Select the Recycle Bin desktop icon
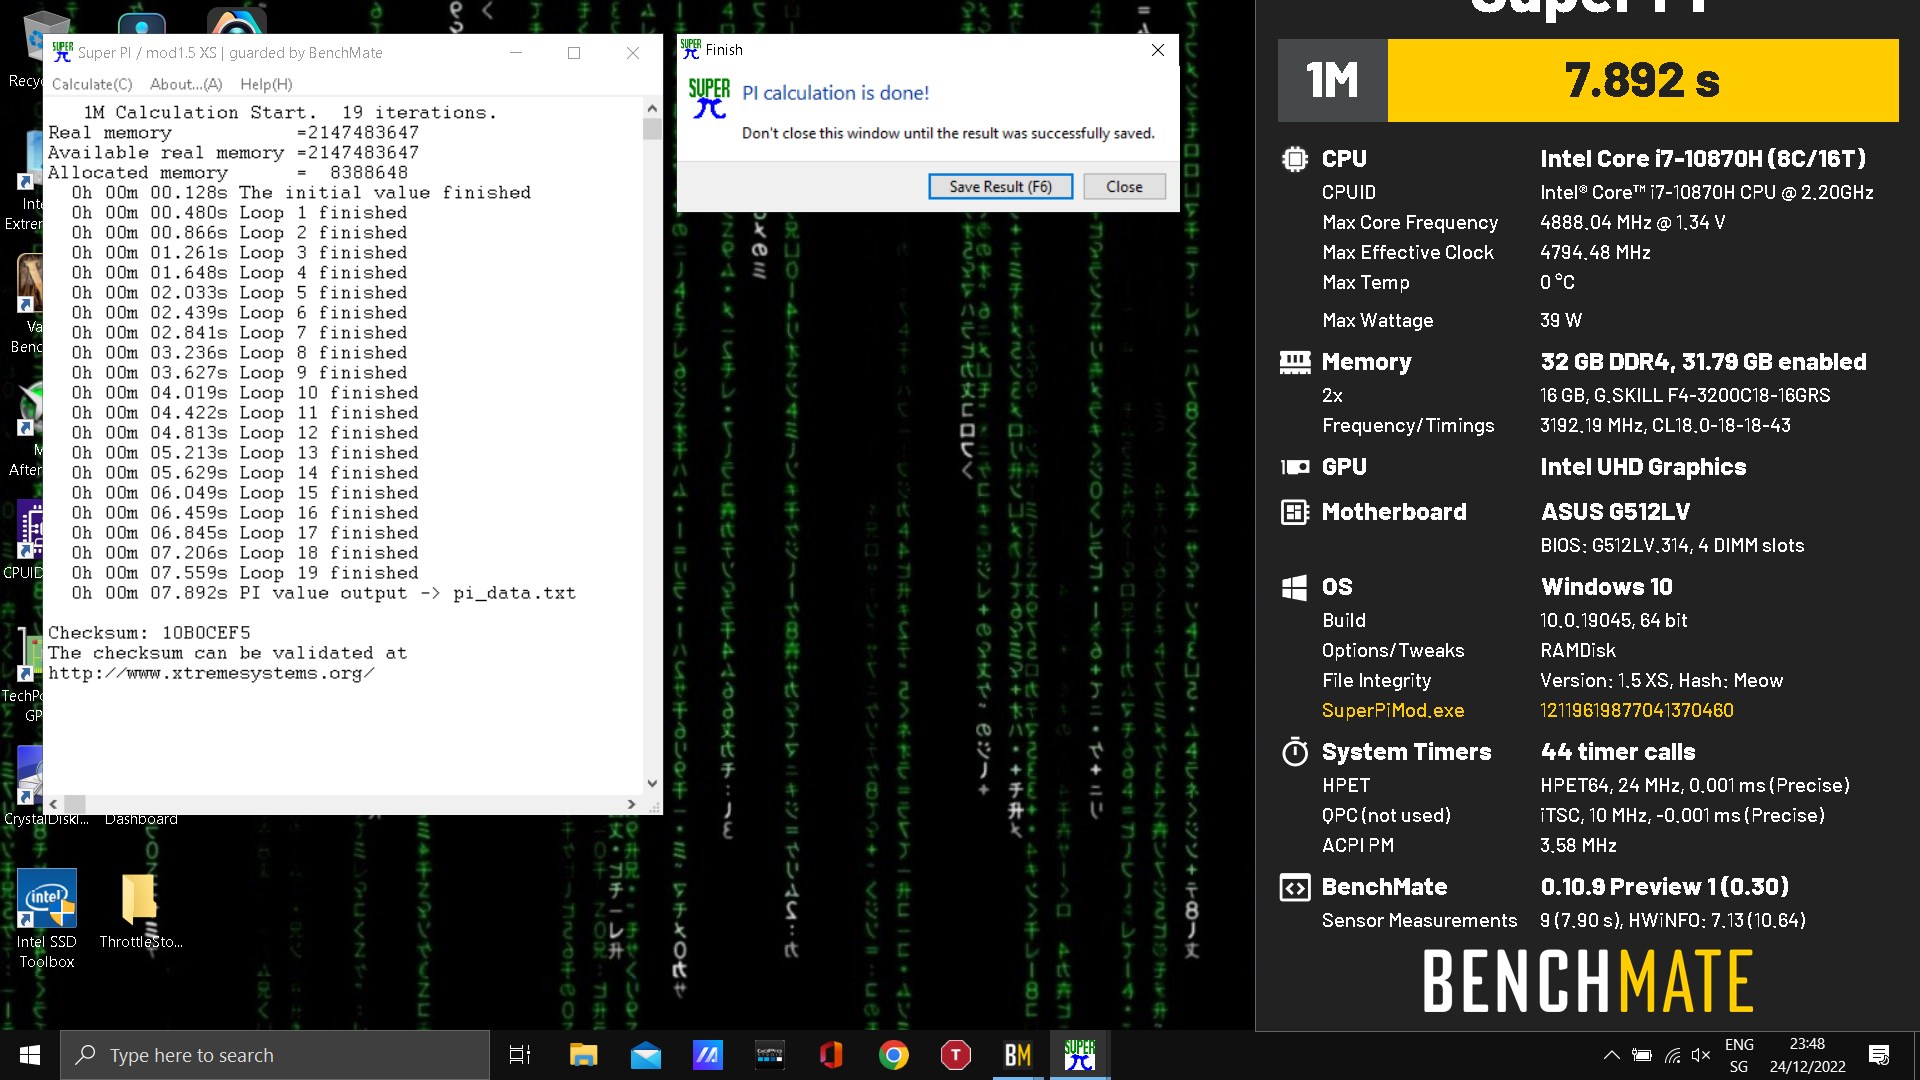 [x=30, y=50]
